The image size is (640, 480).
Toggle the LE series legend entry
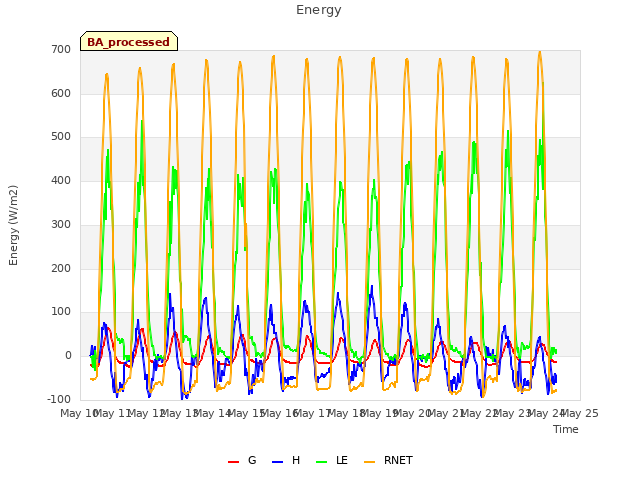pos(332,460)
